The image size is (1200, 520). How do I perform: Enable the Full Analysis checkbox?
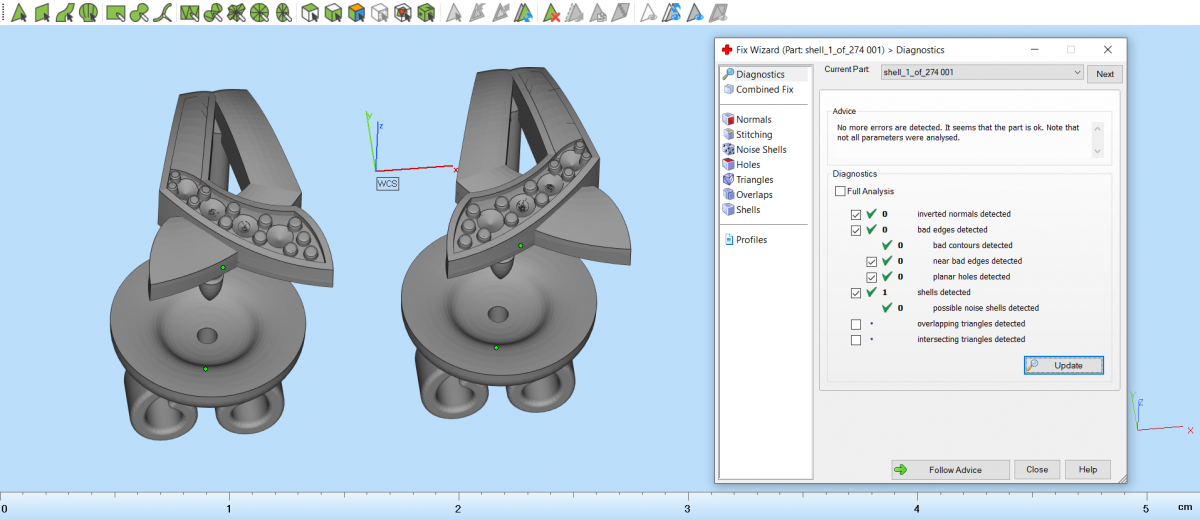[840, 191]
